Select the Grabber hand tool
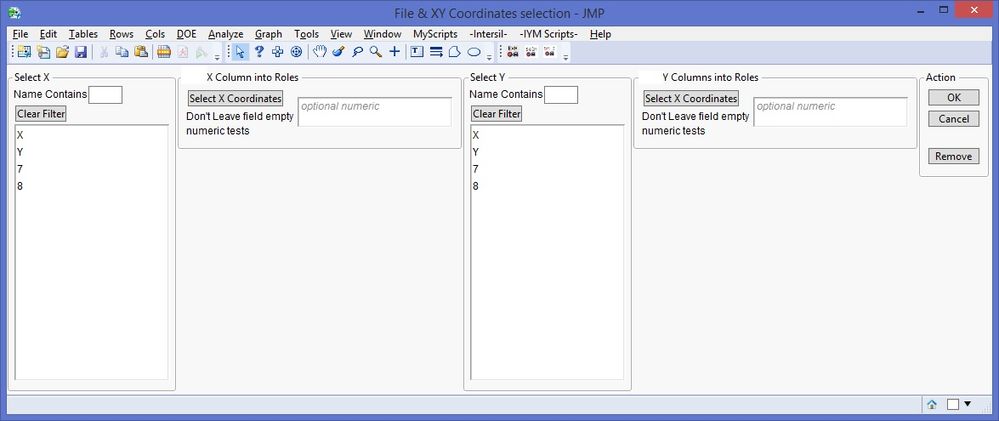 [320, 52]
